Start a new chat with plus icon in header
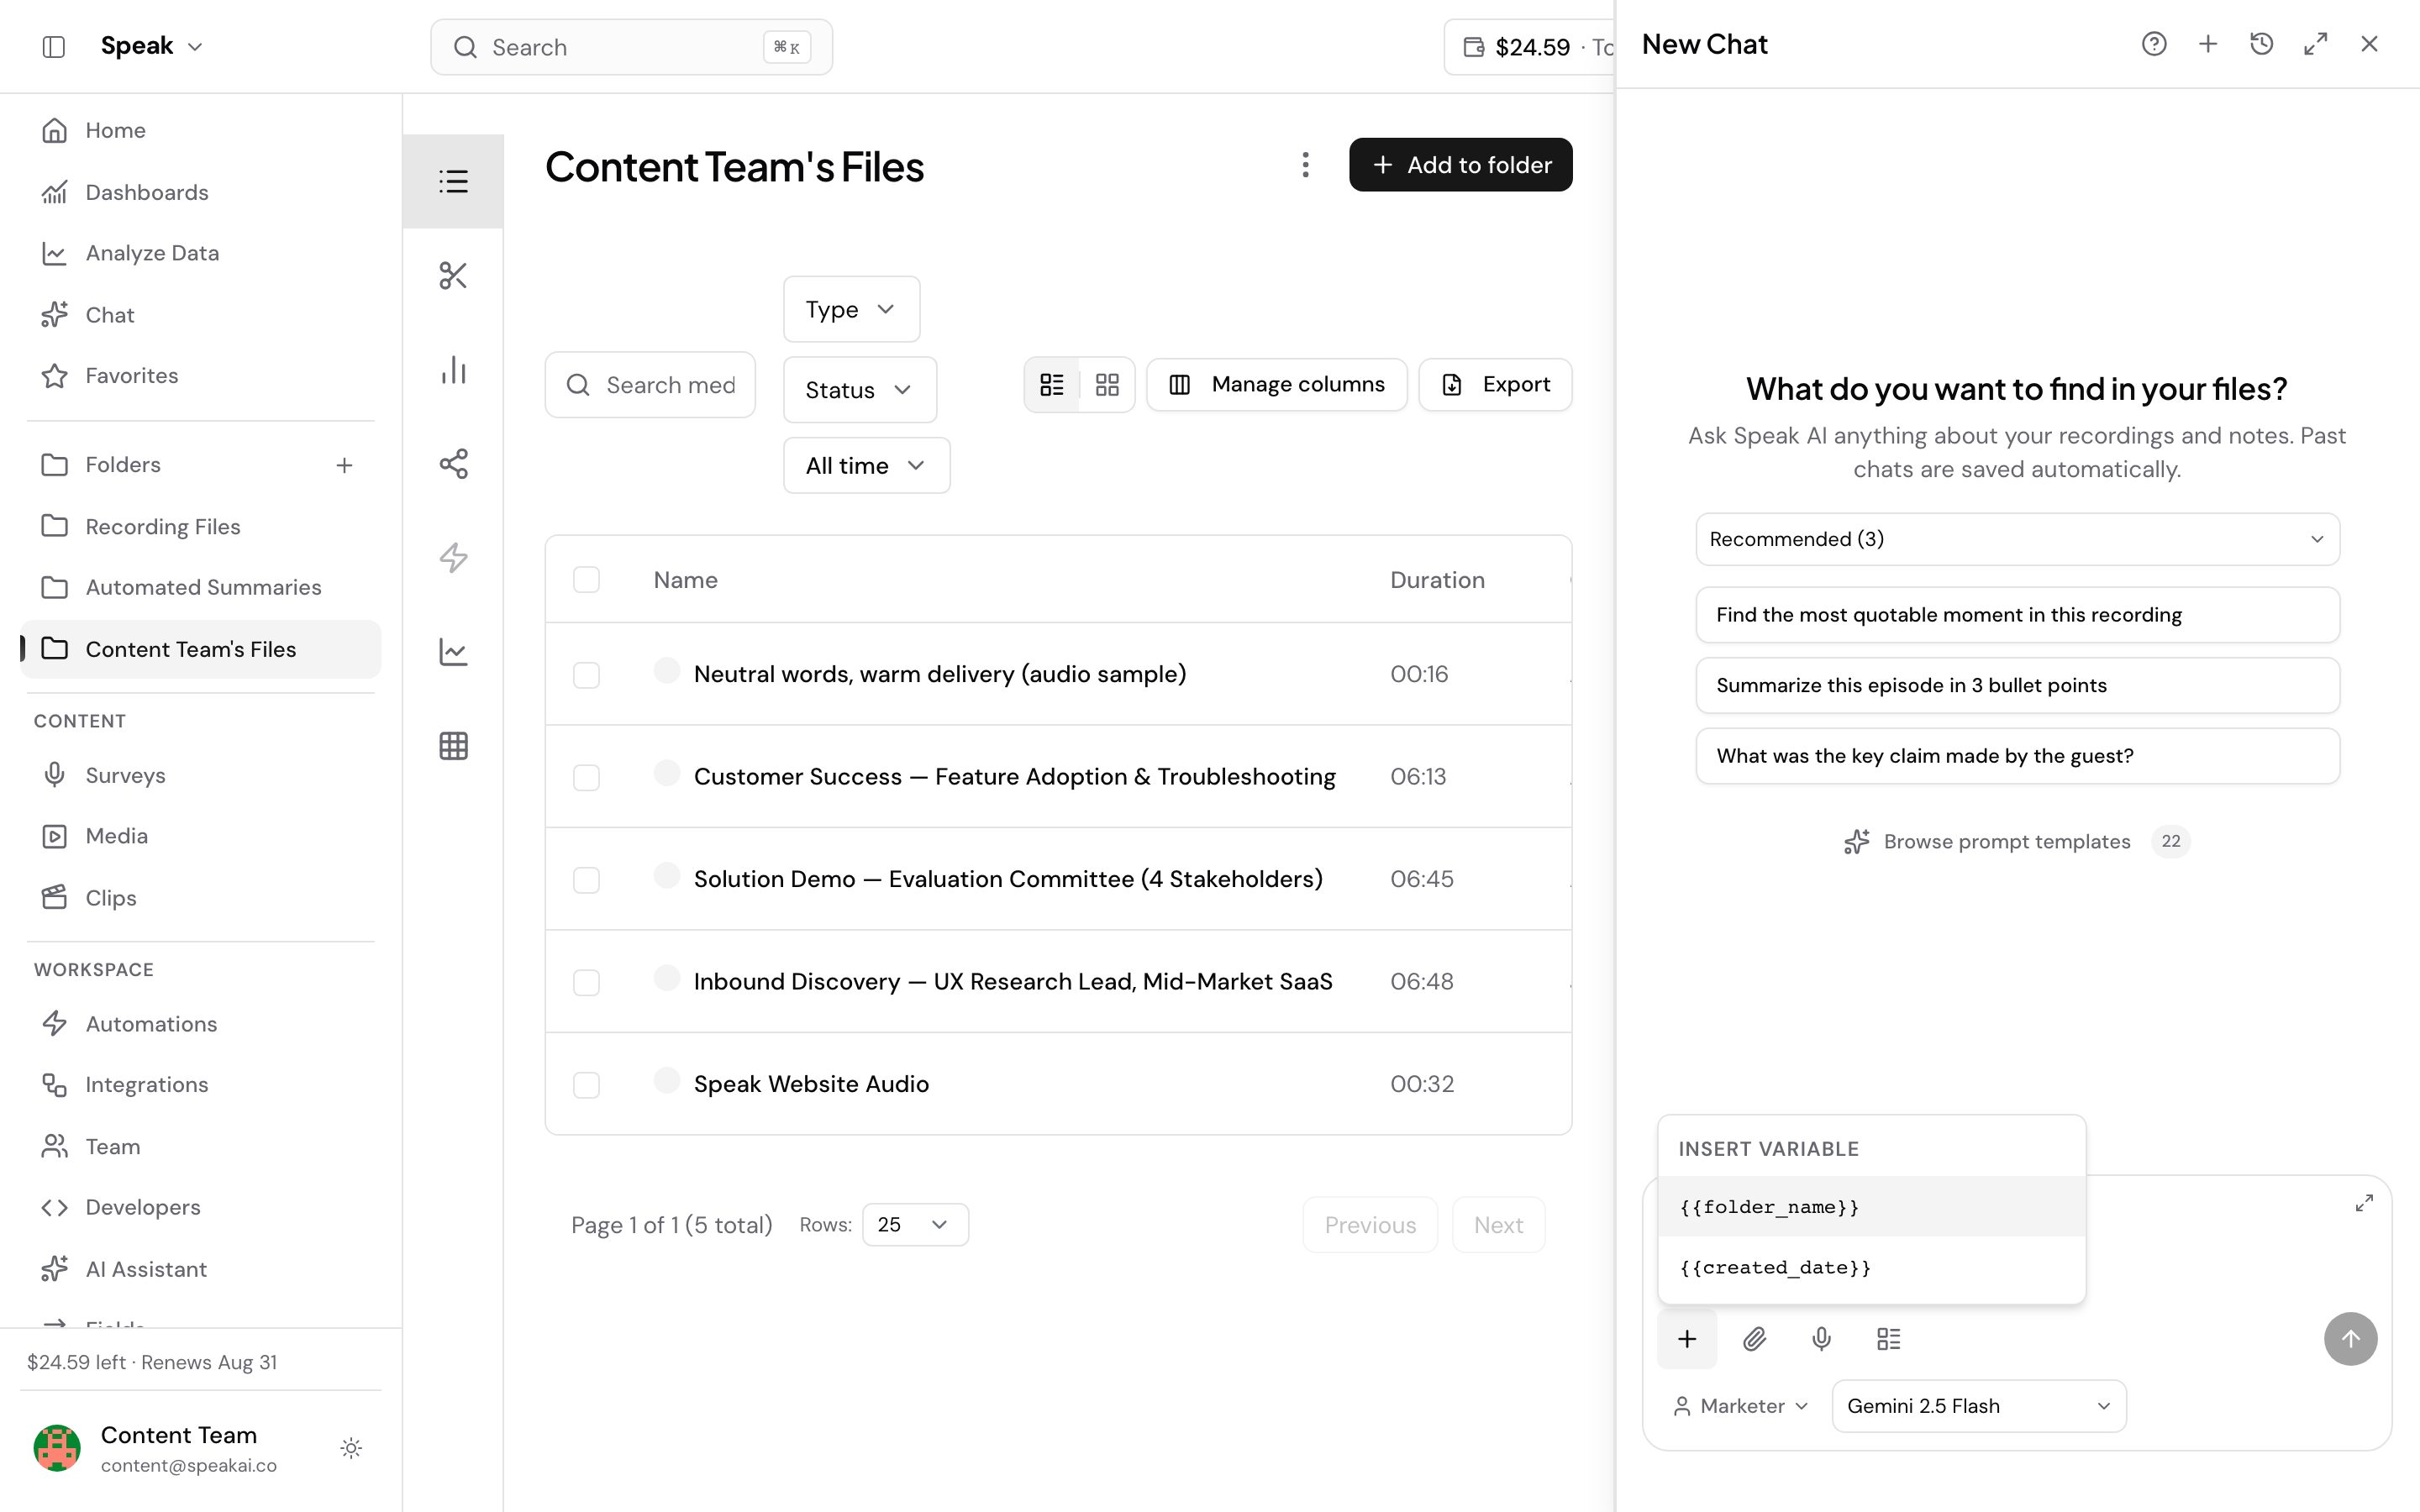 tap(2208, 44)
